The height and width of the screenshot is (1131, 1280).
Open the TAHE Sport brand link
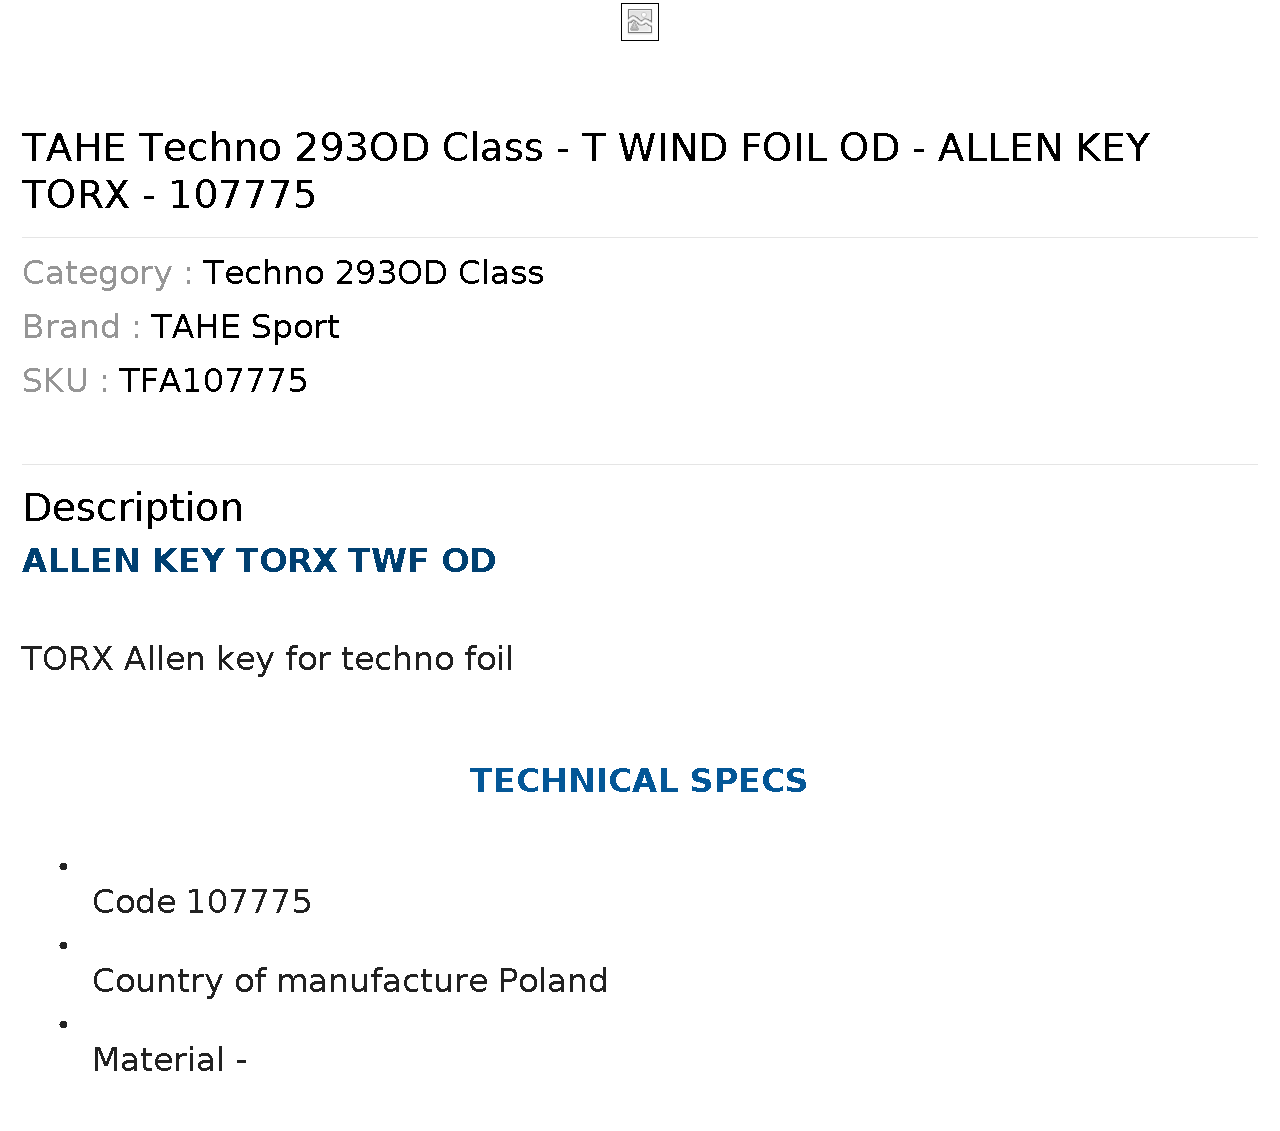[x=245, y=327]
